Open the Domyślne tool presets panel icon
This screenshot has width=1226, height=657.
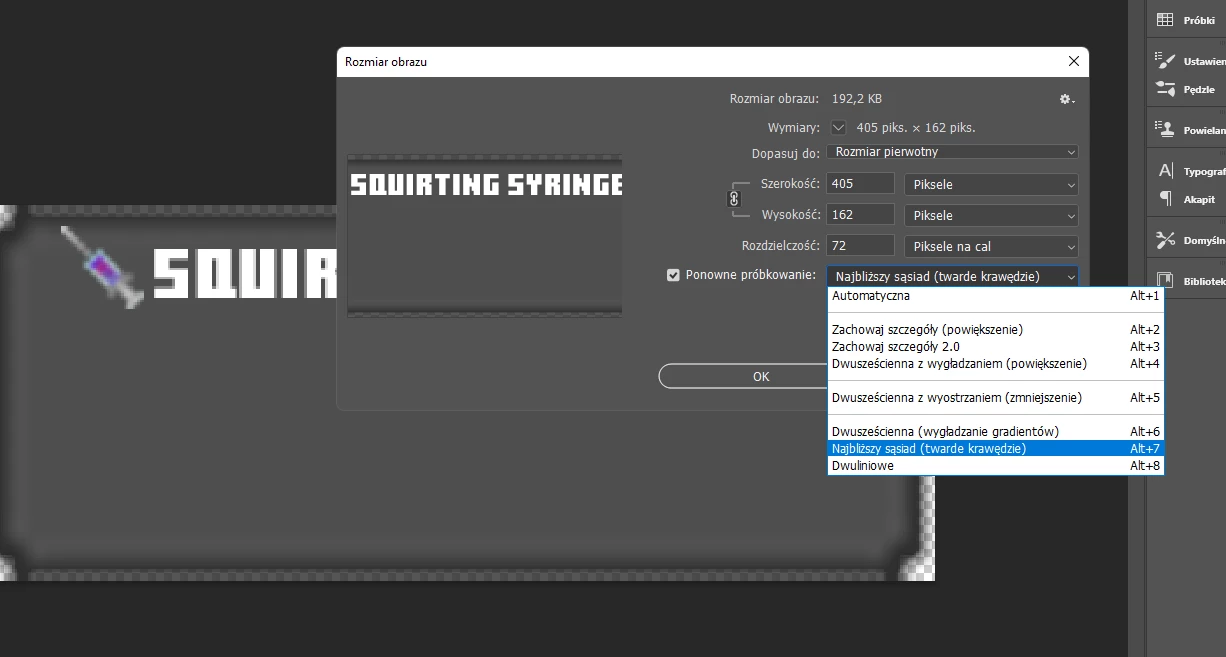1165,240
